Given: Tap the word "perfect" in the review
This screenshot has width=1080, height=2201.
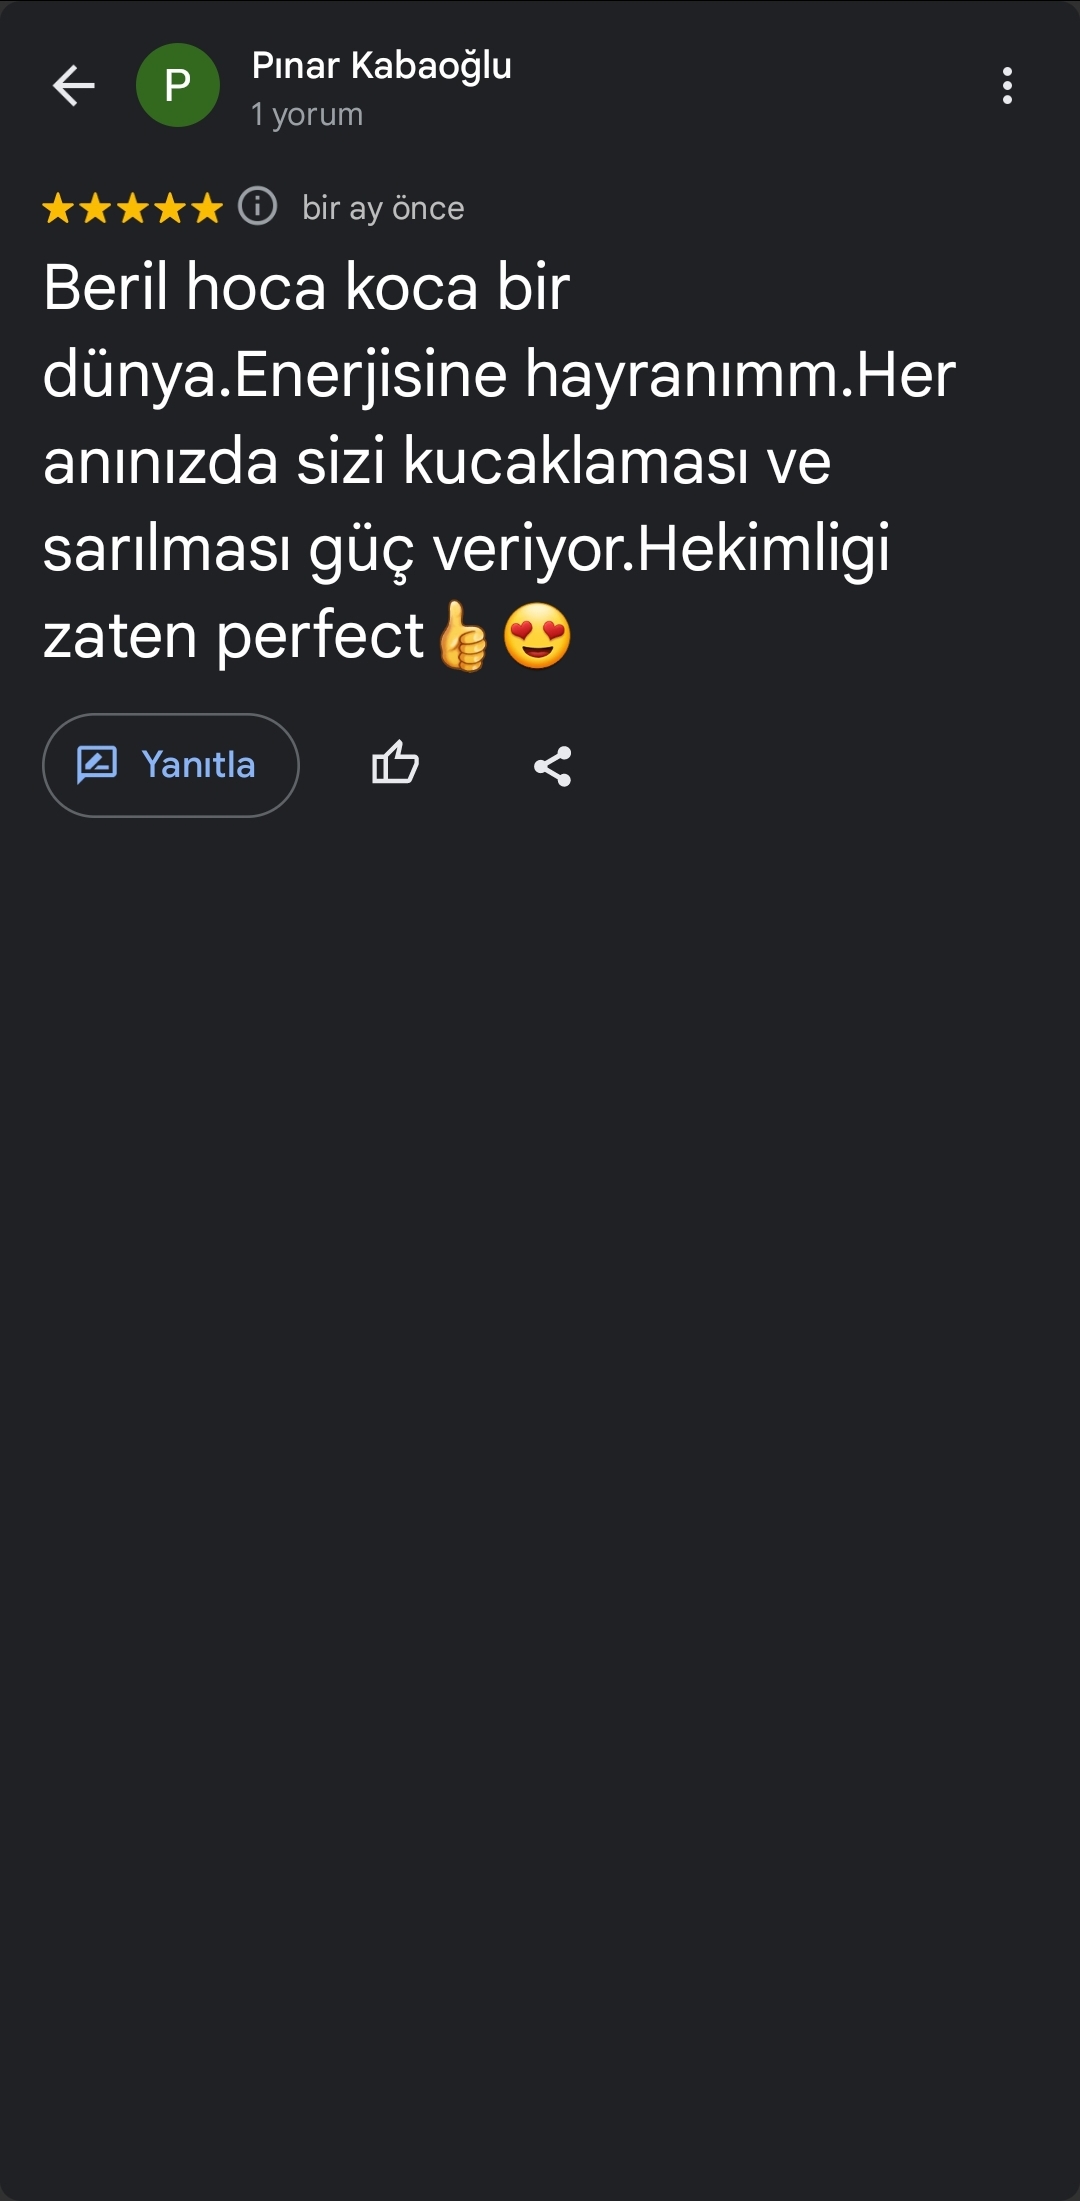Looking at the screenshot, I should [x=320, y=637].
